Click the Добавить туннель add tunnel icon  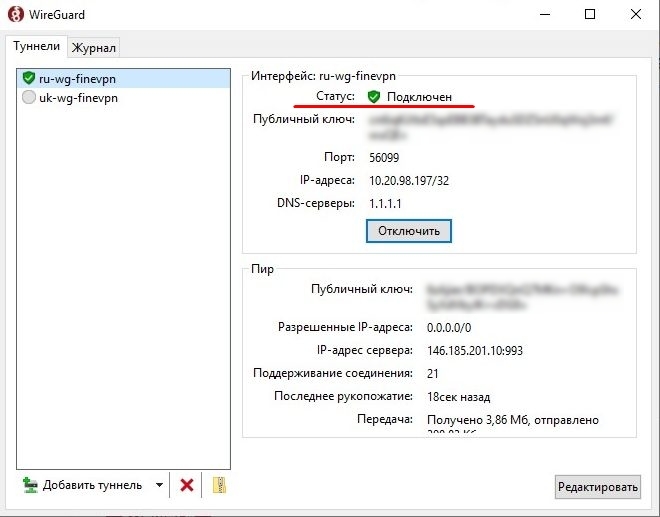point(30,485)
